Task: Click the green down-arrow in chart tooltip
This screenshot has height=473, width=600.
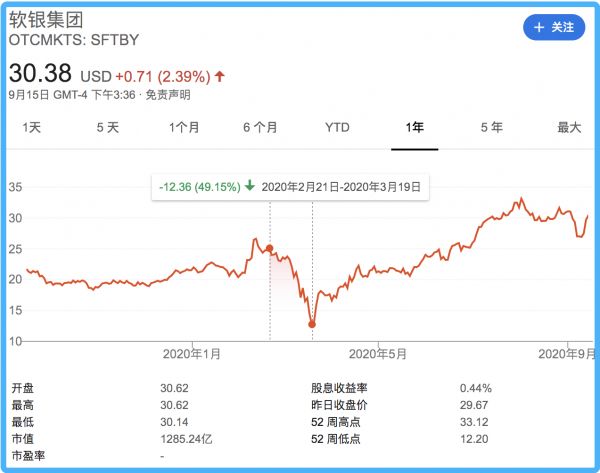Action: 249,186
